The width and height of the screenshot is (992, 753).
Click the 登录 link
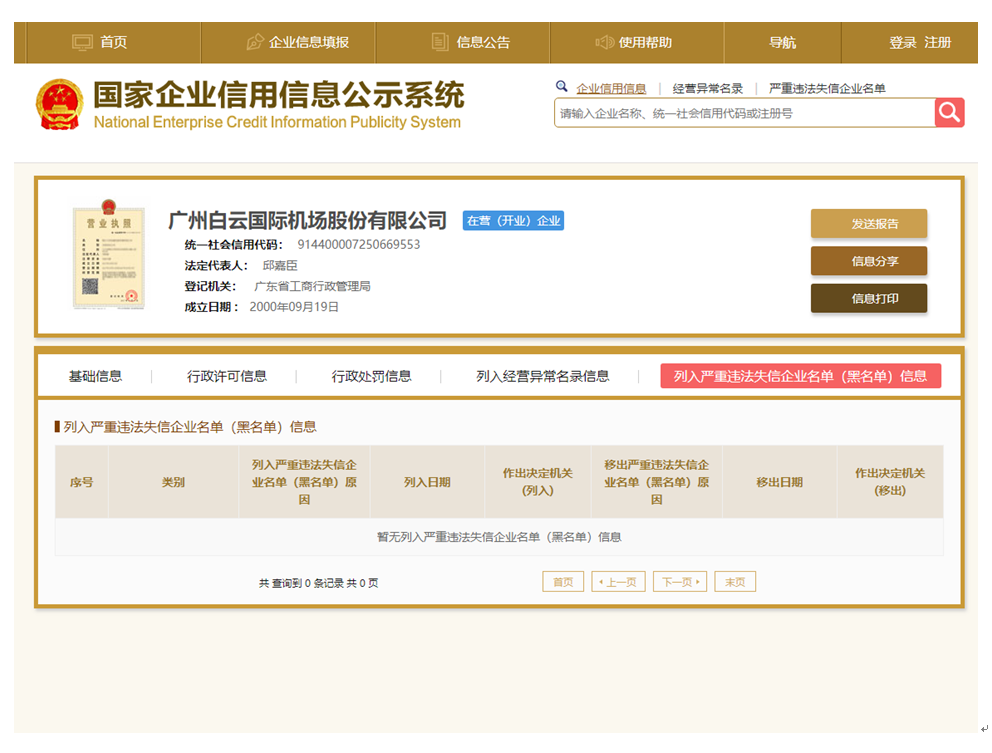click(x=903, y=42)
